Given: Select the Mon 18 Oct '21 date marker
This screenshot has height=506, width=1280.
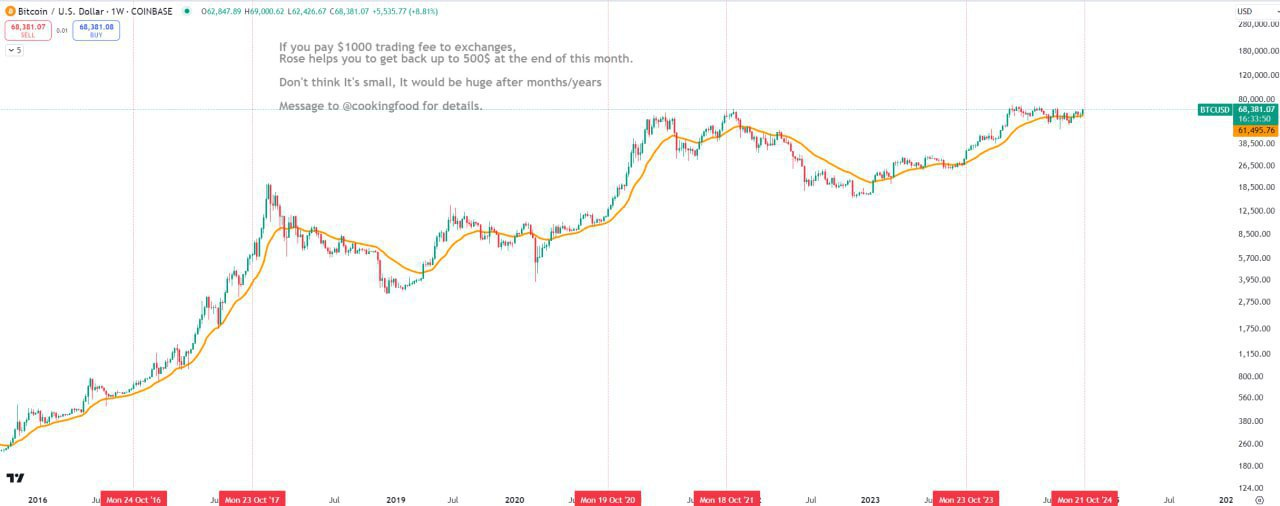Looking at the screenshot, I should (727, 499).
